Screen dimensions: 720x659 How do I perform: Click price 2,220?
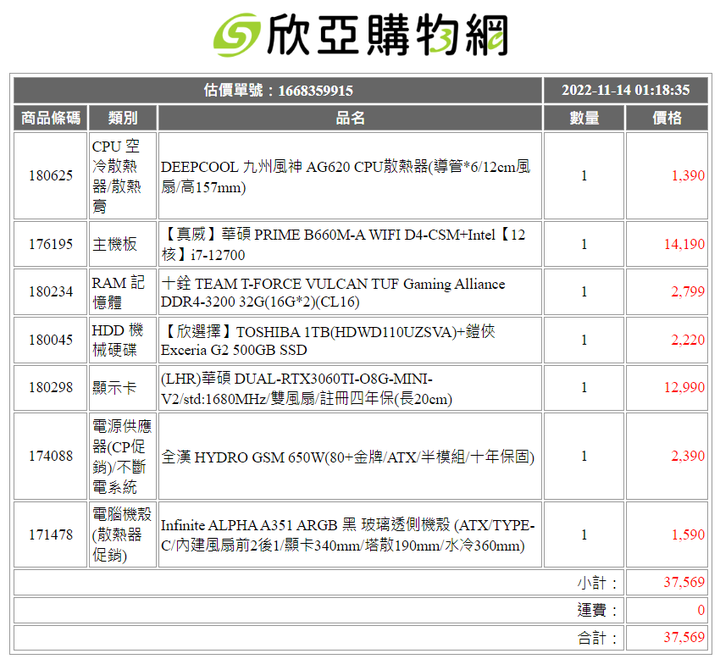688,340
